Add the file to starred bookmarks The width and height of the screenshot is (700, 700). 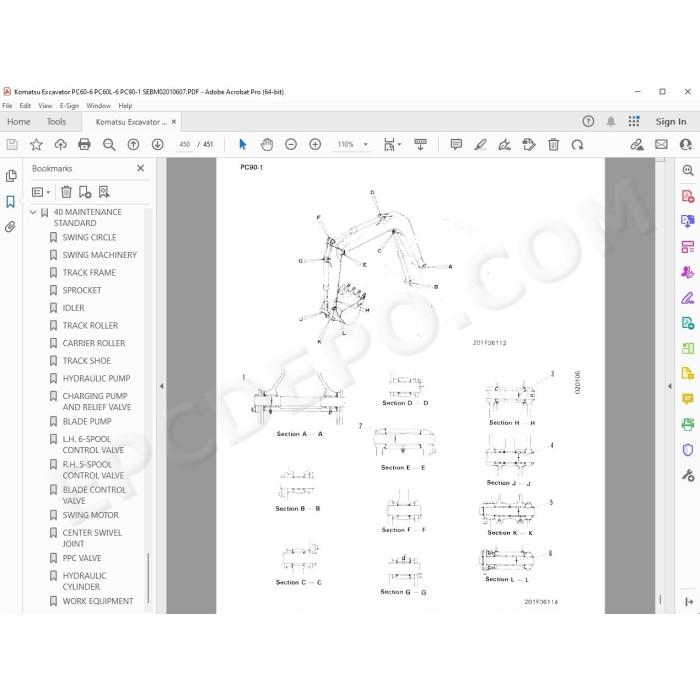pos(36,145)
